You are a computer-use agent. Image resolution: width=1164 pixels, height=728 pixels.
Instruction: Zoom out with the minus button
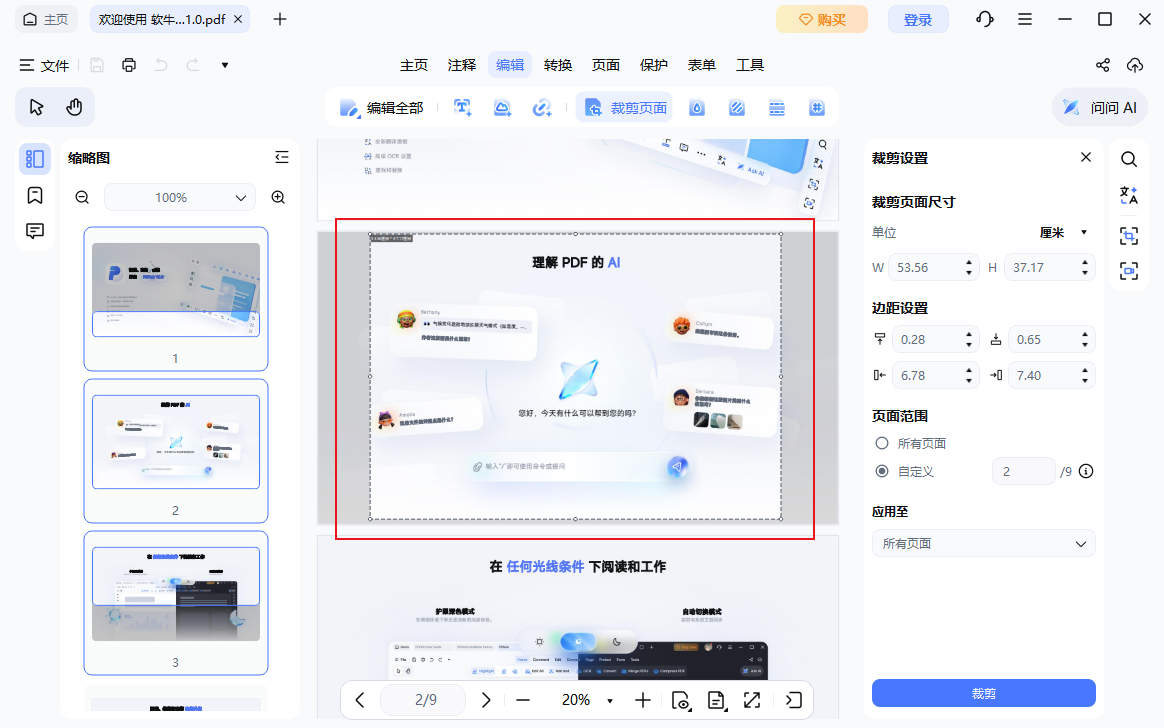click(523, 700)
